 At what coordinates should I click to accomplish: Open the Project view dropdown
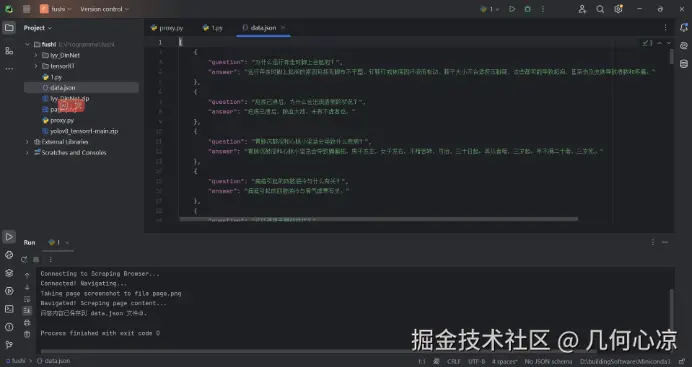tap(38, 28)
